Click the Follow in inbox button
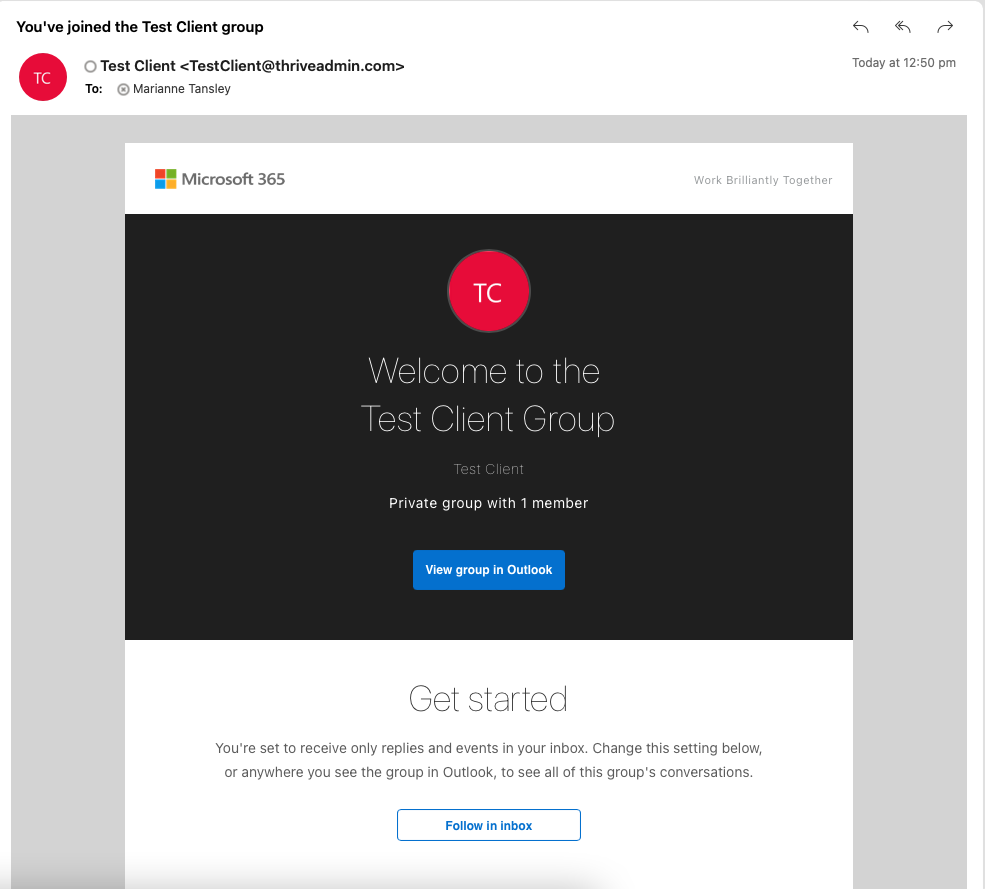This screenshot has height=889, width=985. pos(489,825)
